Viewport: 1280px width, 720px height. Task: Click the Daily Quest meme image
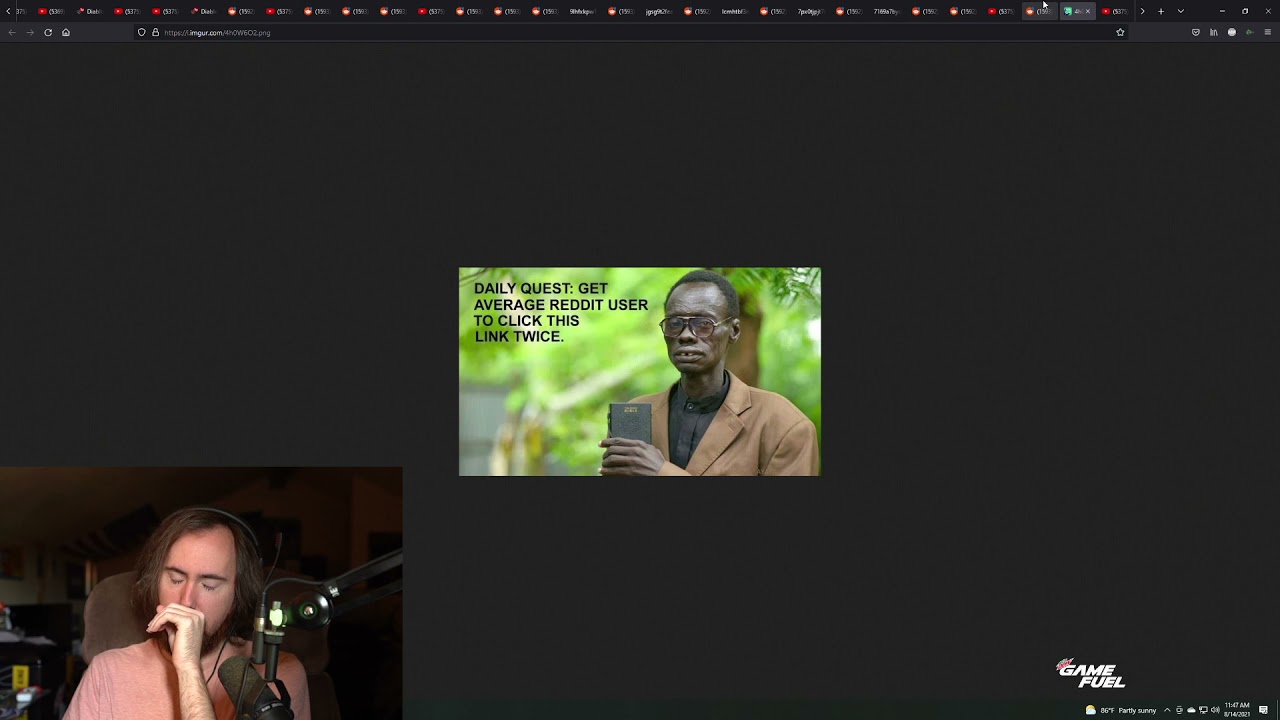(640, 371)
